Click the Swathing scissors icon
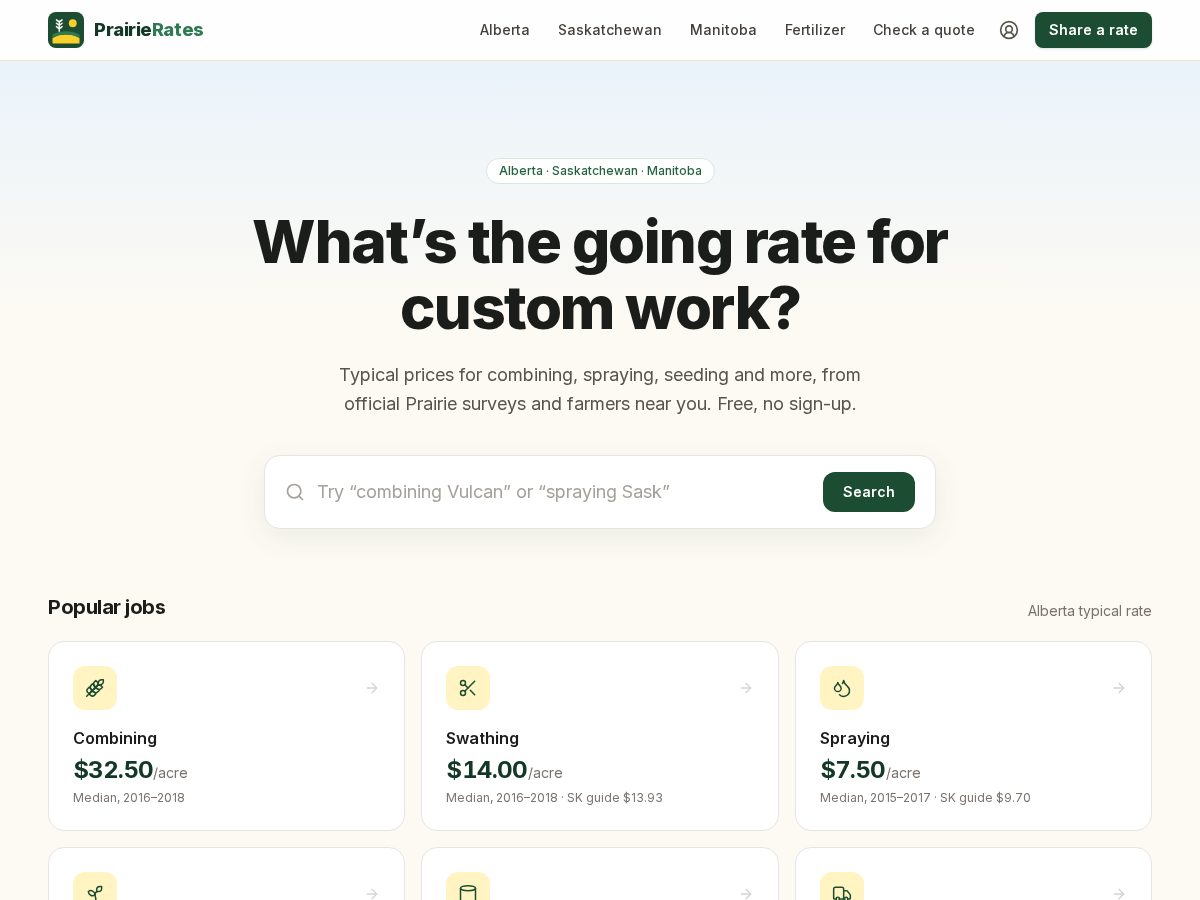 (x=468, y=688)
